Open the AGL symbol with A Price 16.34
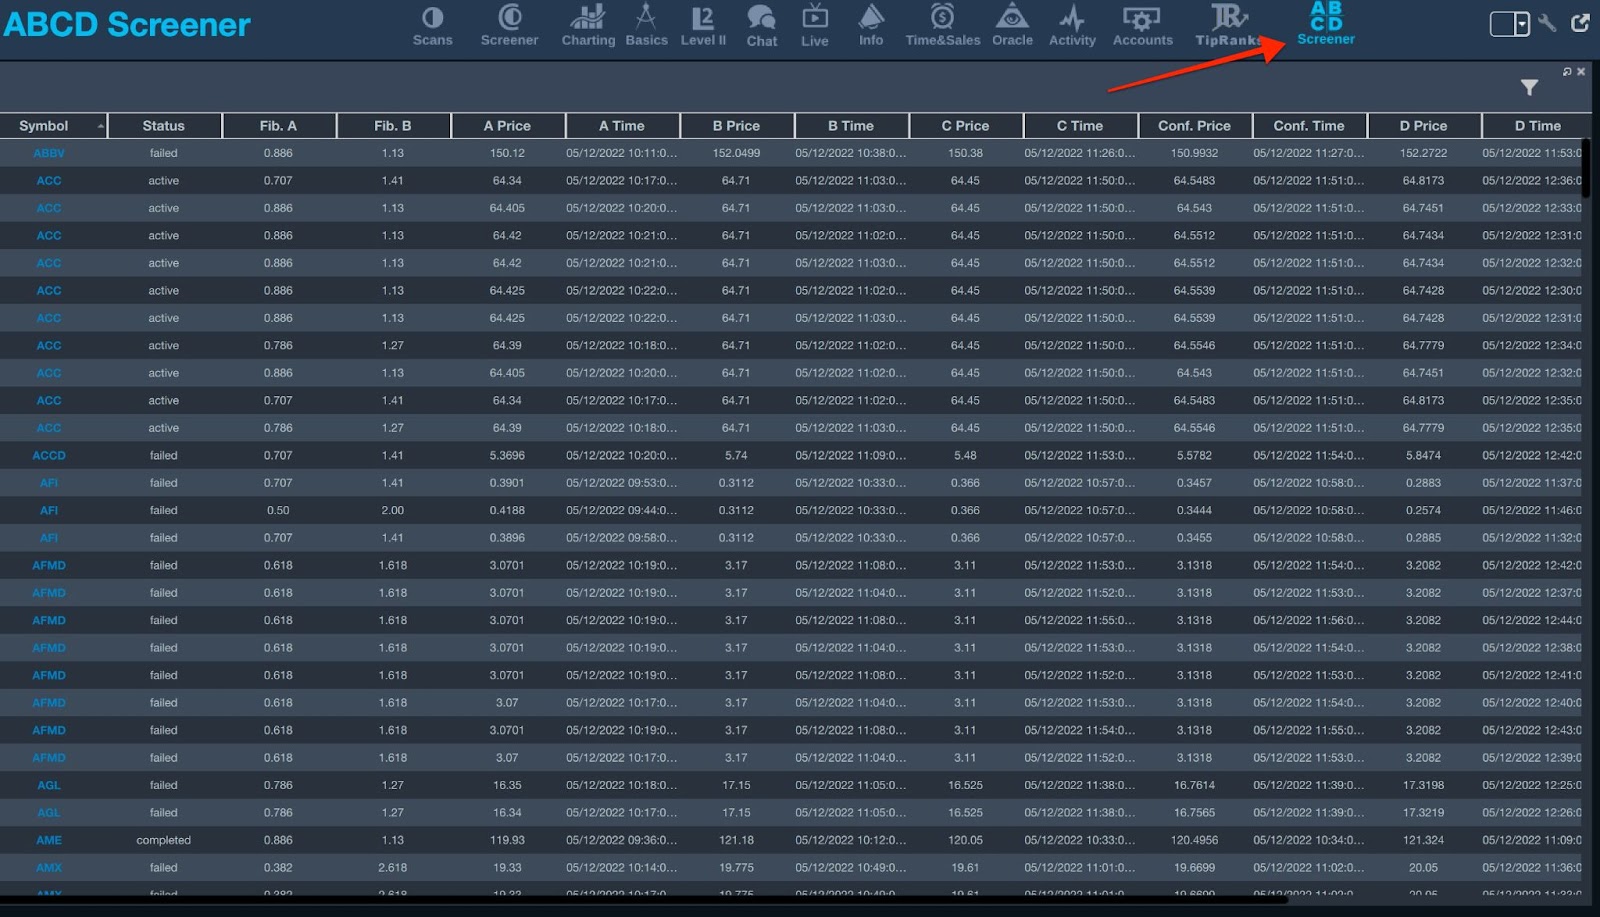 (48, 812)
